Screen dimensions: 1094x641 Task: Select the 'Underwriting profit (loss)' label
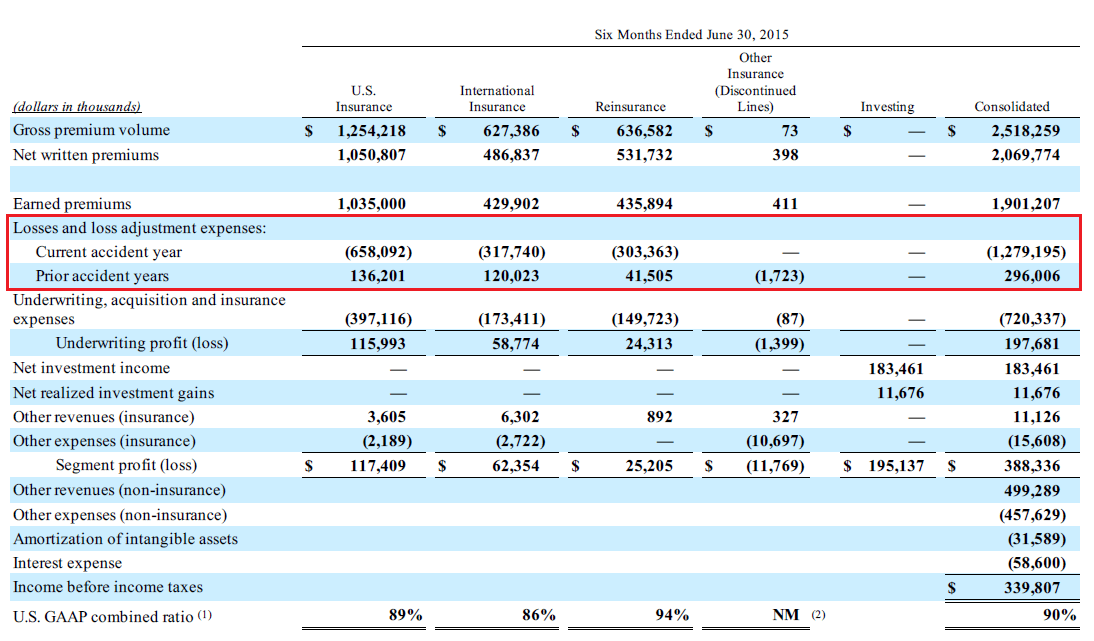[x=142, y=343]
